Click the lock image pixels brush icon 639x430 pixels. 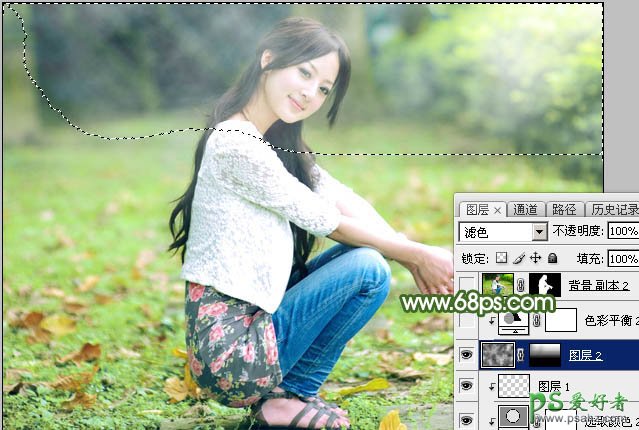pyautogui.click(x=520, y=258)
